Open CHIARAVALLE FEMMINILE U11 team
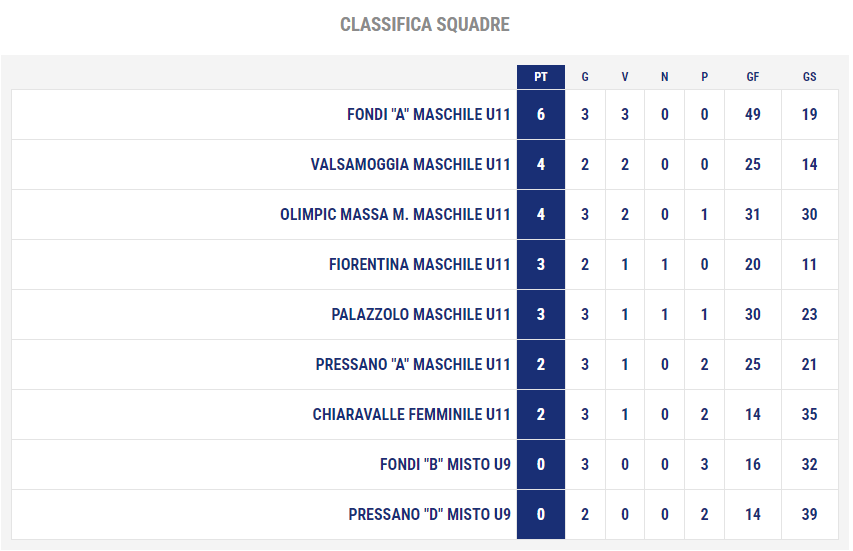This screenshot has width=853, height=551. click(411, 414)
